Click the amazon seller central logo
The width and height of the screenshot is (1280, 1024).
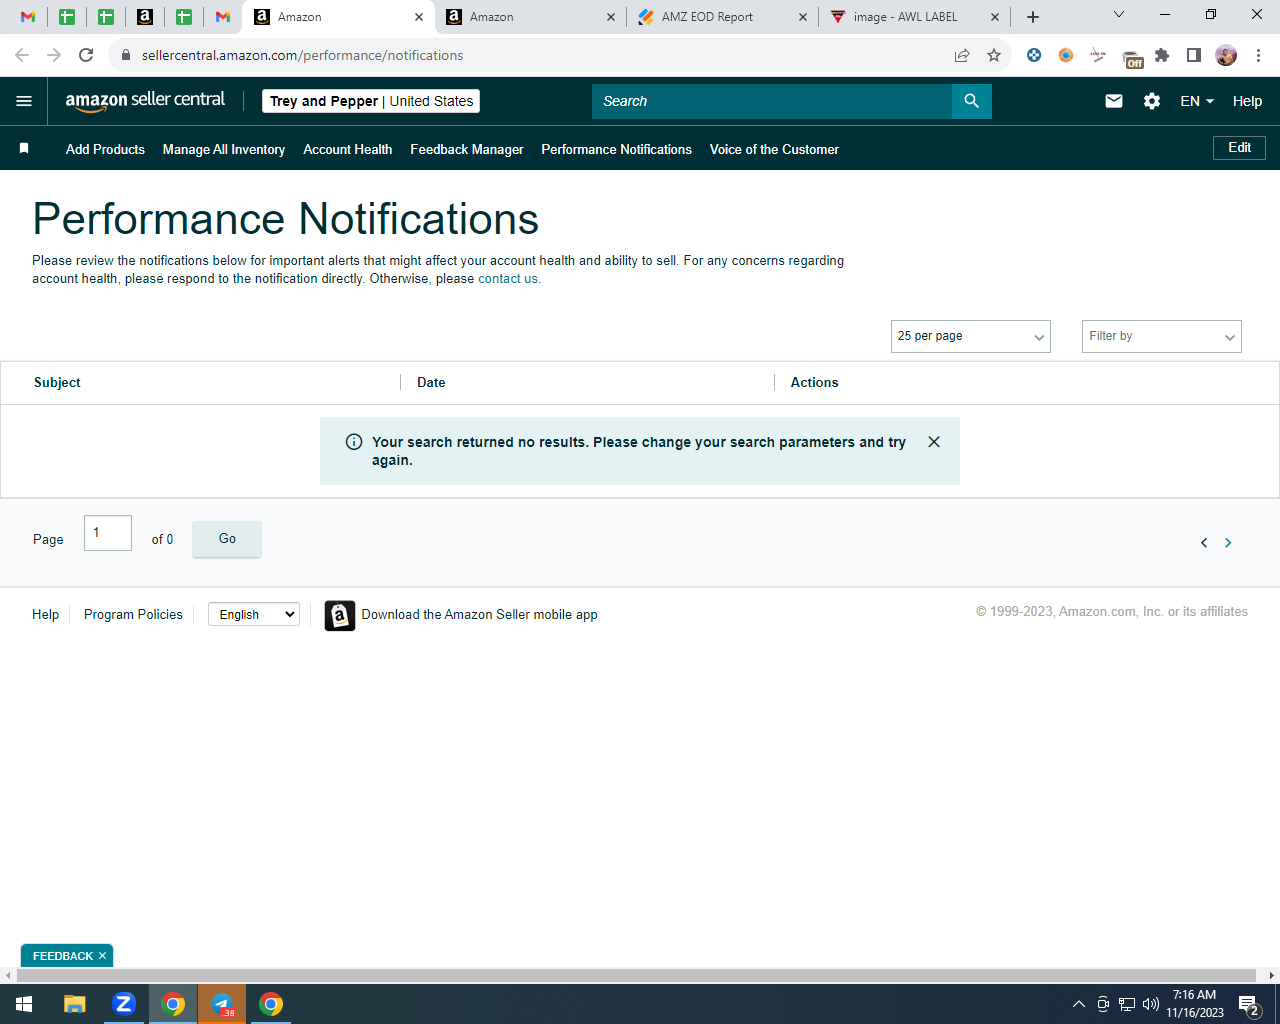pos(145,100)
